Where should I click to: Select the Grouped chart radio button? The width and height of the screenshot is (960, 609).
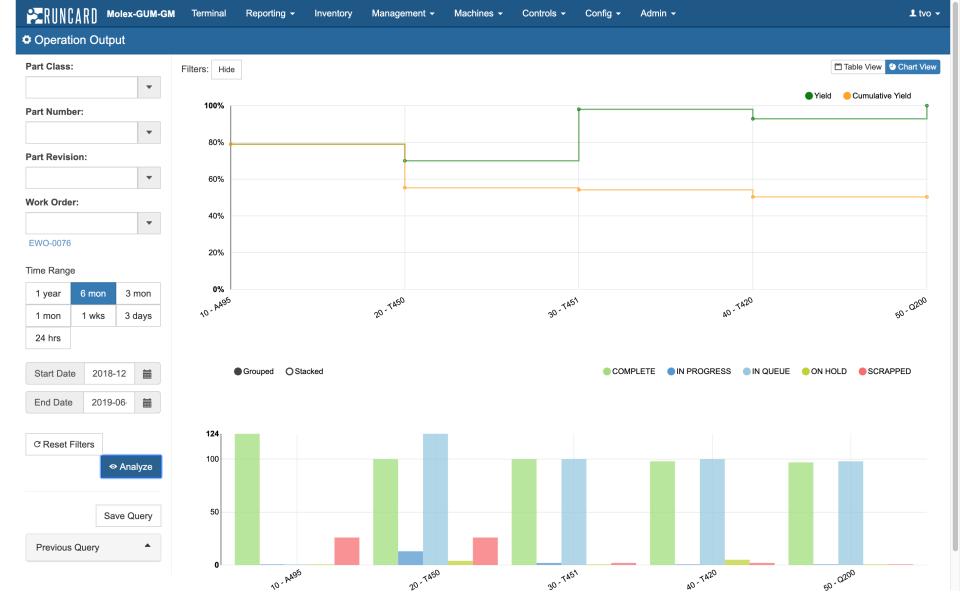pos(237,371)
